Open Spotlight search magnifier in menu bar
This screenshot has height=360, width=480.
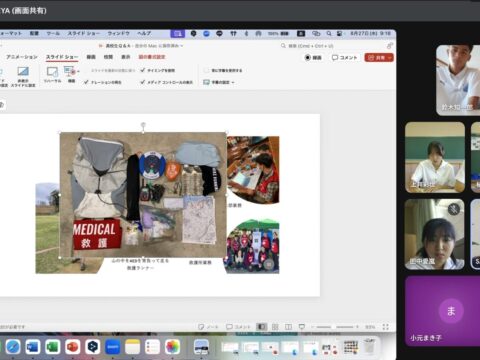[329, 34]
